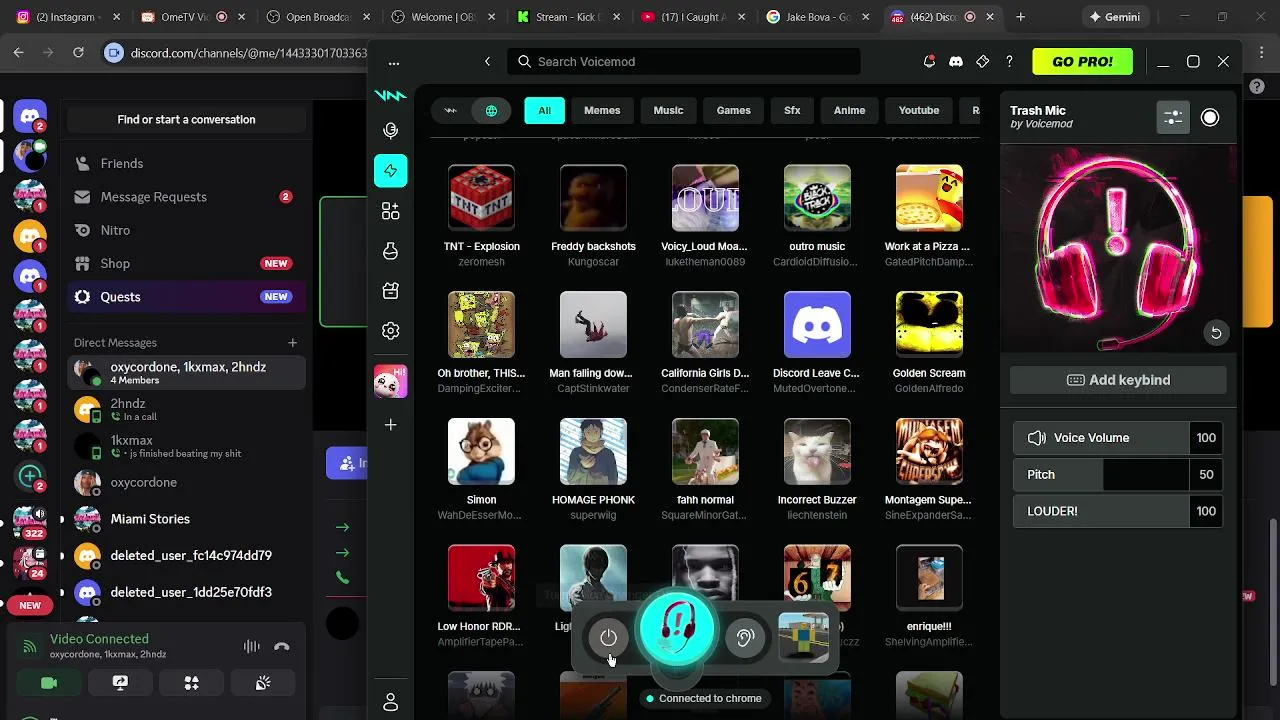1280x720 pixels.
Task: Play the Simon chipmunk sound
Action: coord(482,452)
